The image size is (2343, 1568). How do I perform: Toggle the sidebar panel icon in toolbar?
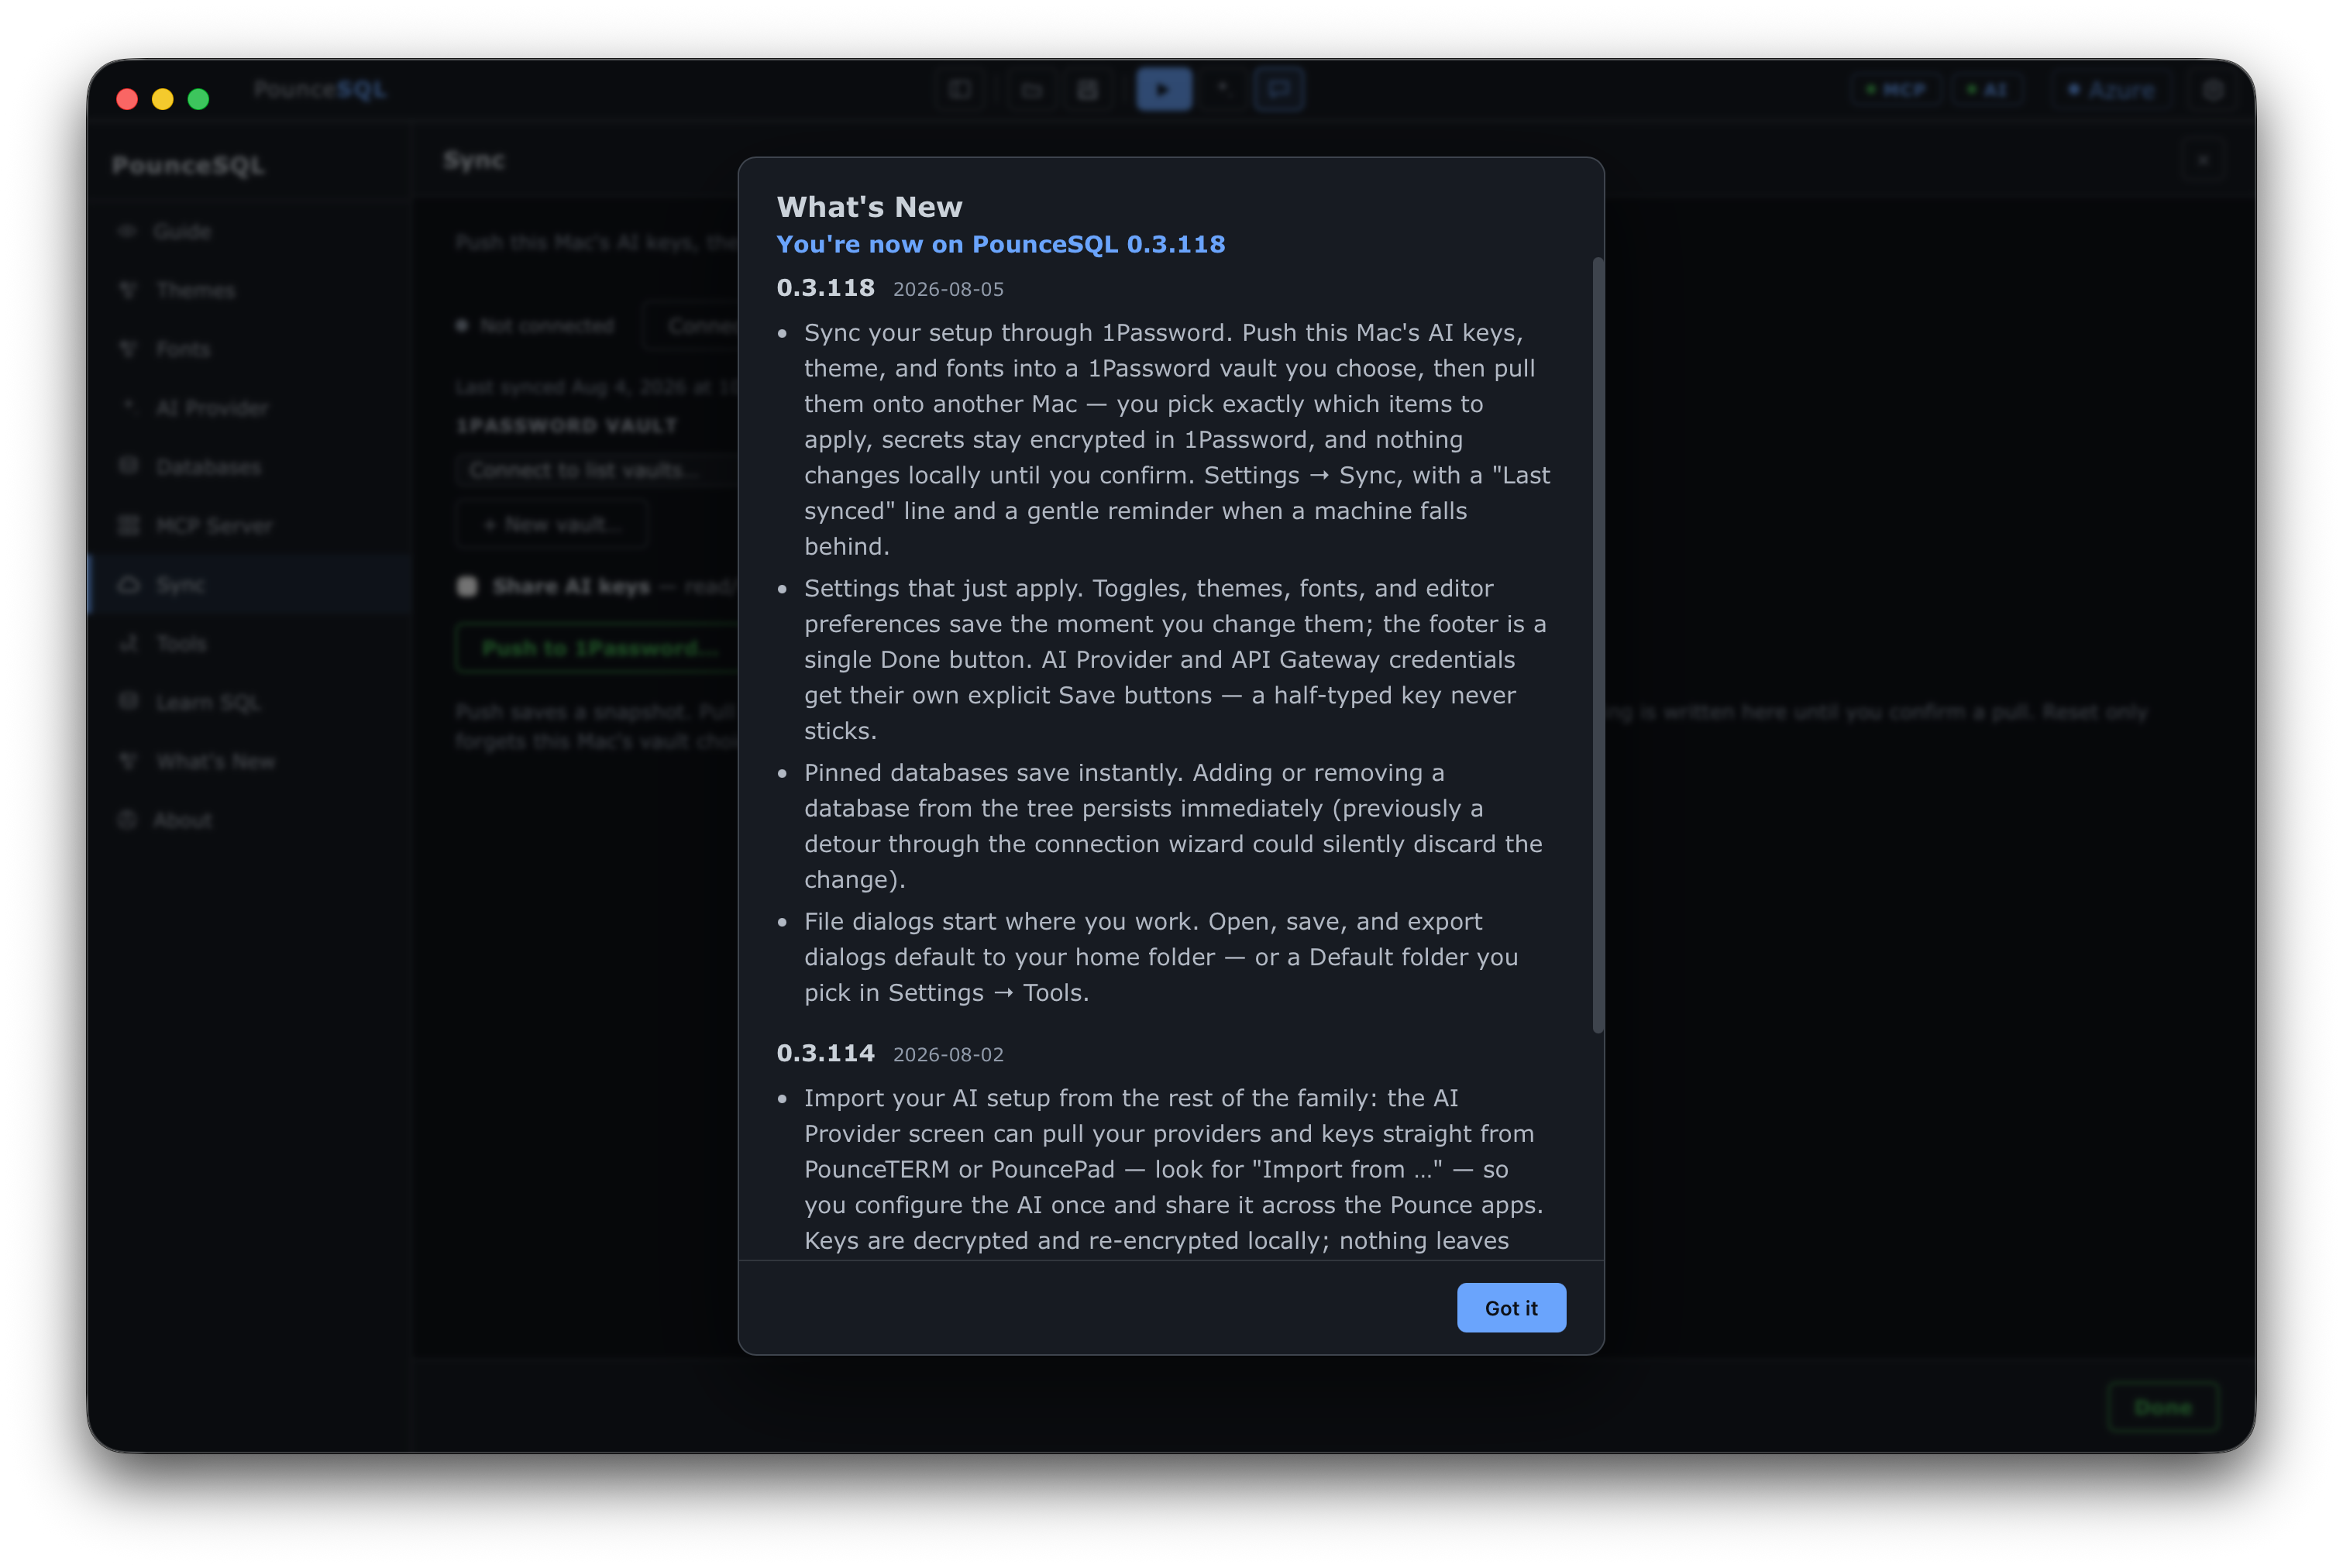pos(960,90)
